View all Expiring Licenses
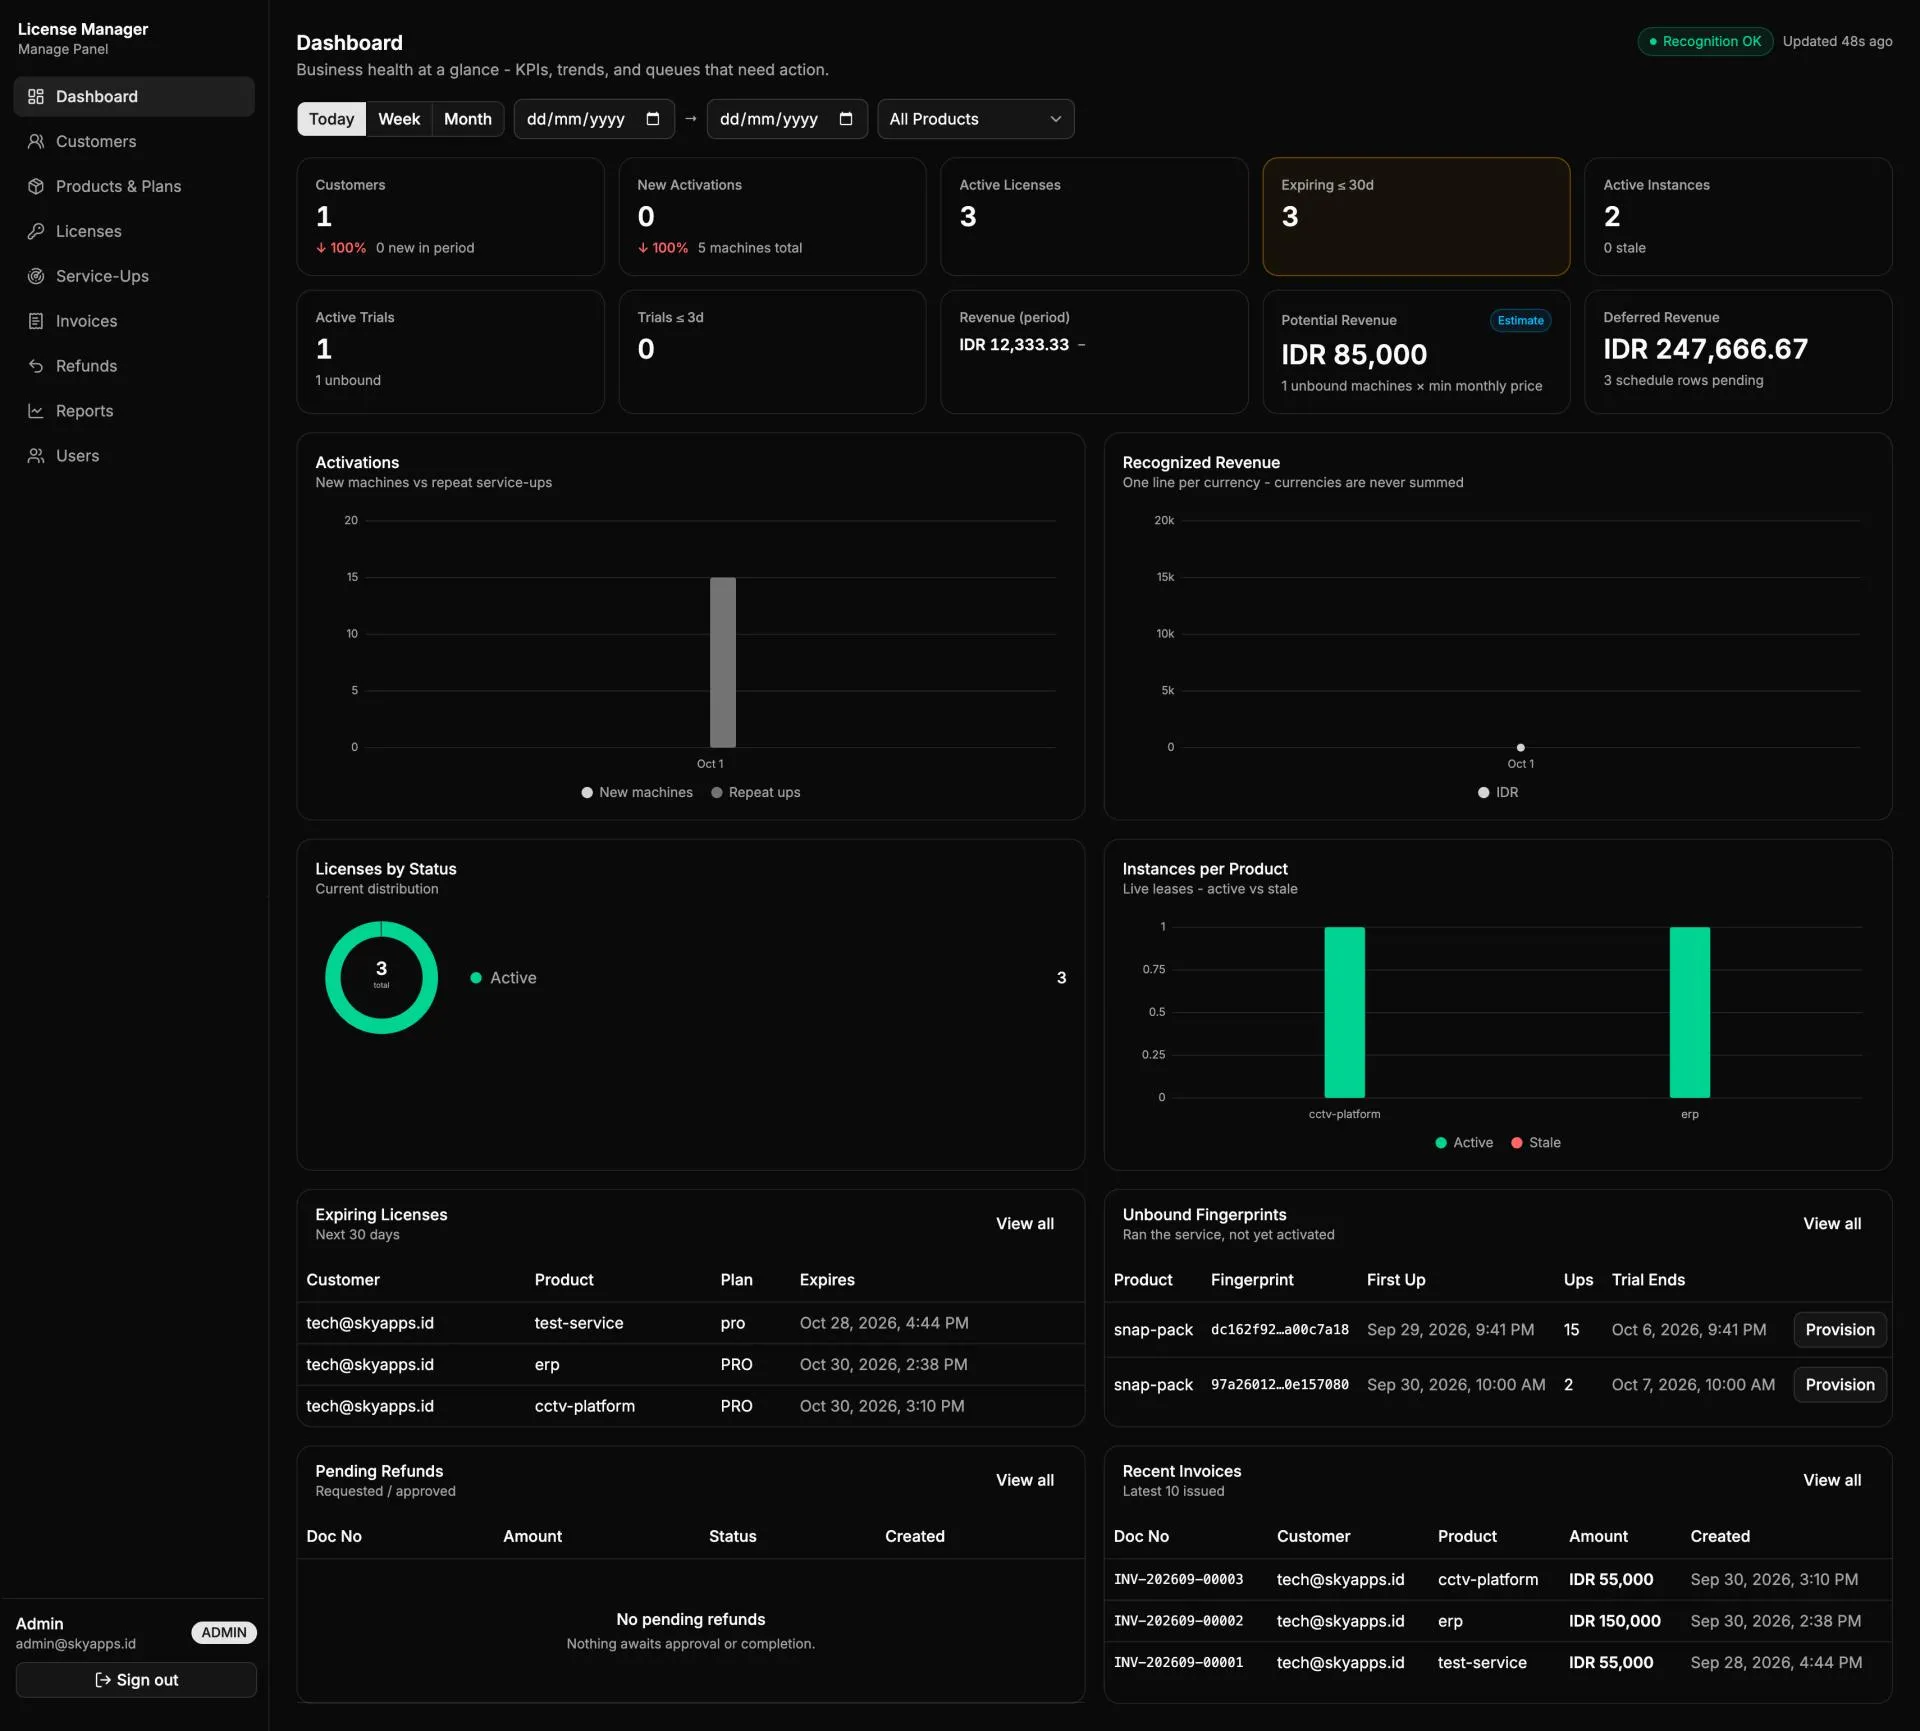Screen dimensions: 1920x1731 (1025, 1224)
